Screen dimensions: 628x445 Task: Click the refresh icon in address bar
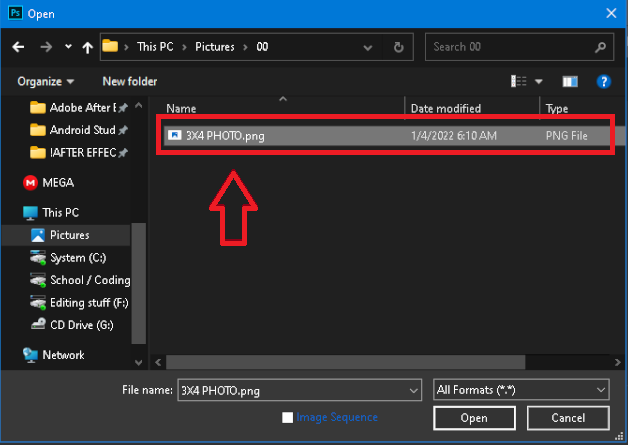399,47
